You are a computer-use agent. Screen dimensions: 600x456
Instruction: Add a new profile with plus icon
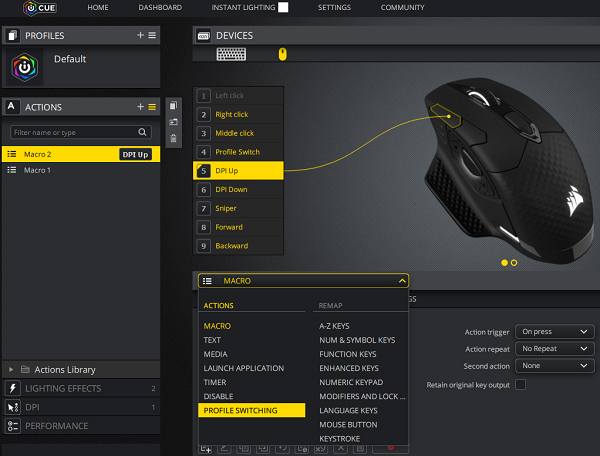140,35
